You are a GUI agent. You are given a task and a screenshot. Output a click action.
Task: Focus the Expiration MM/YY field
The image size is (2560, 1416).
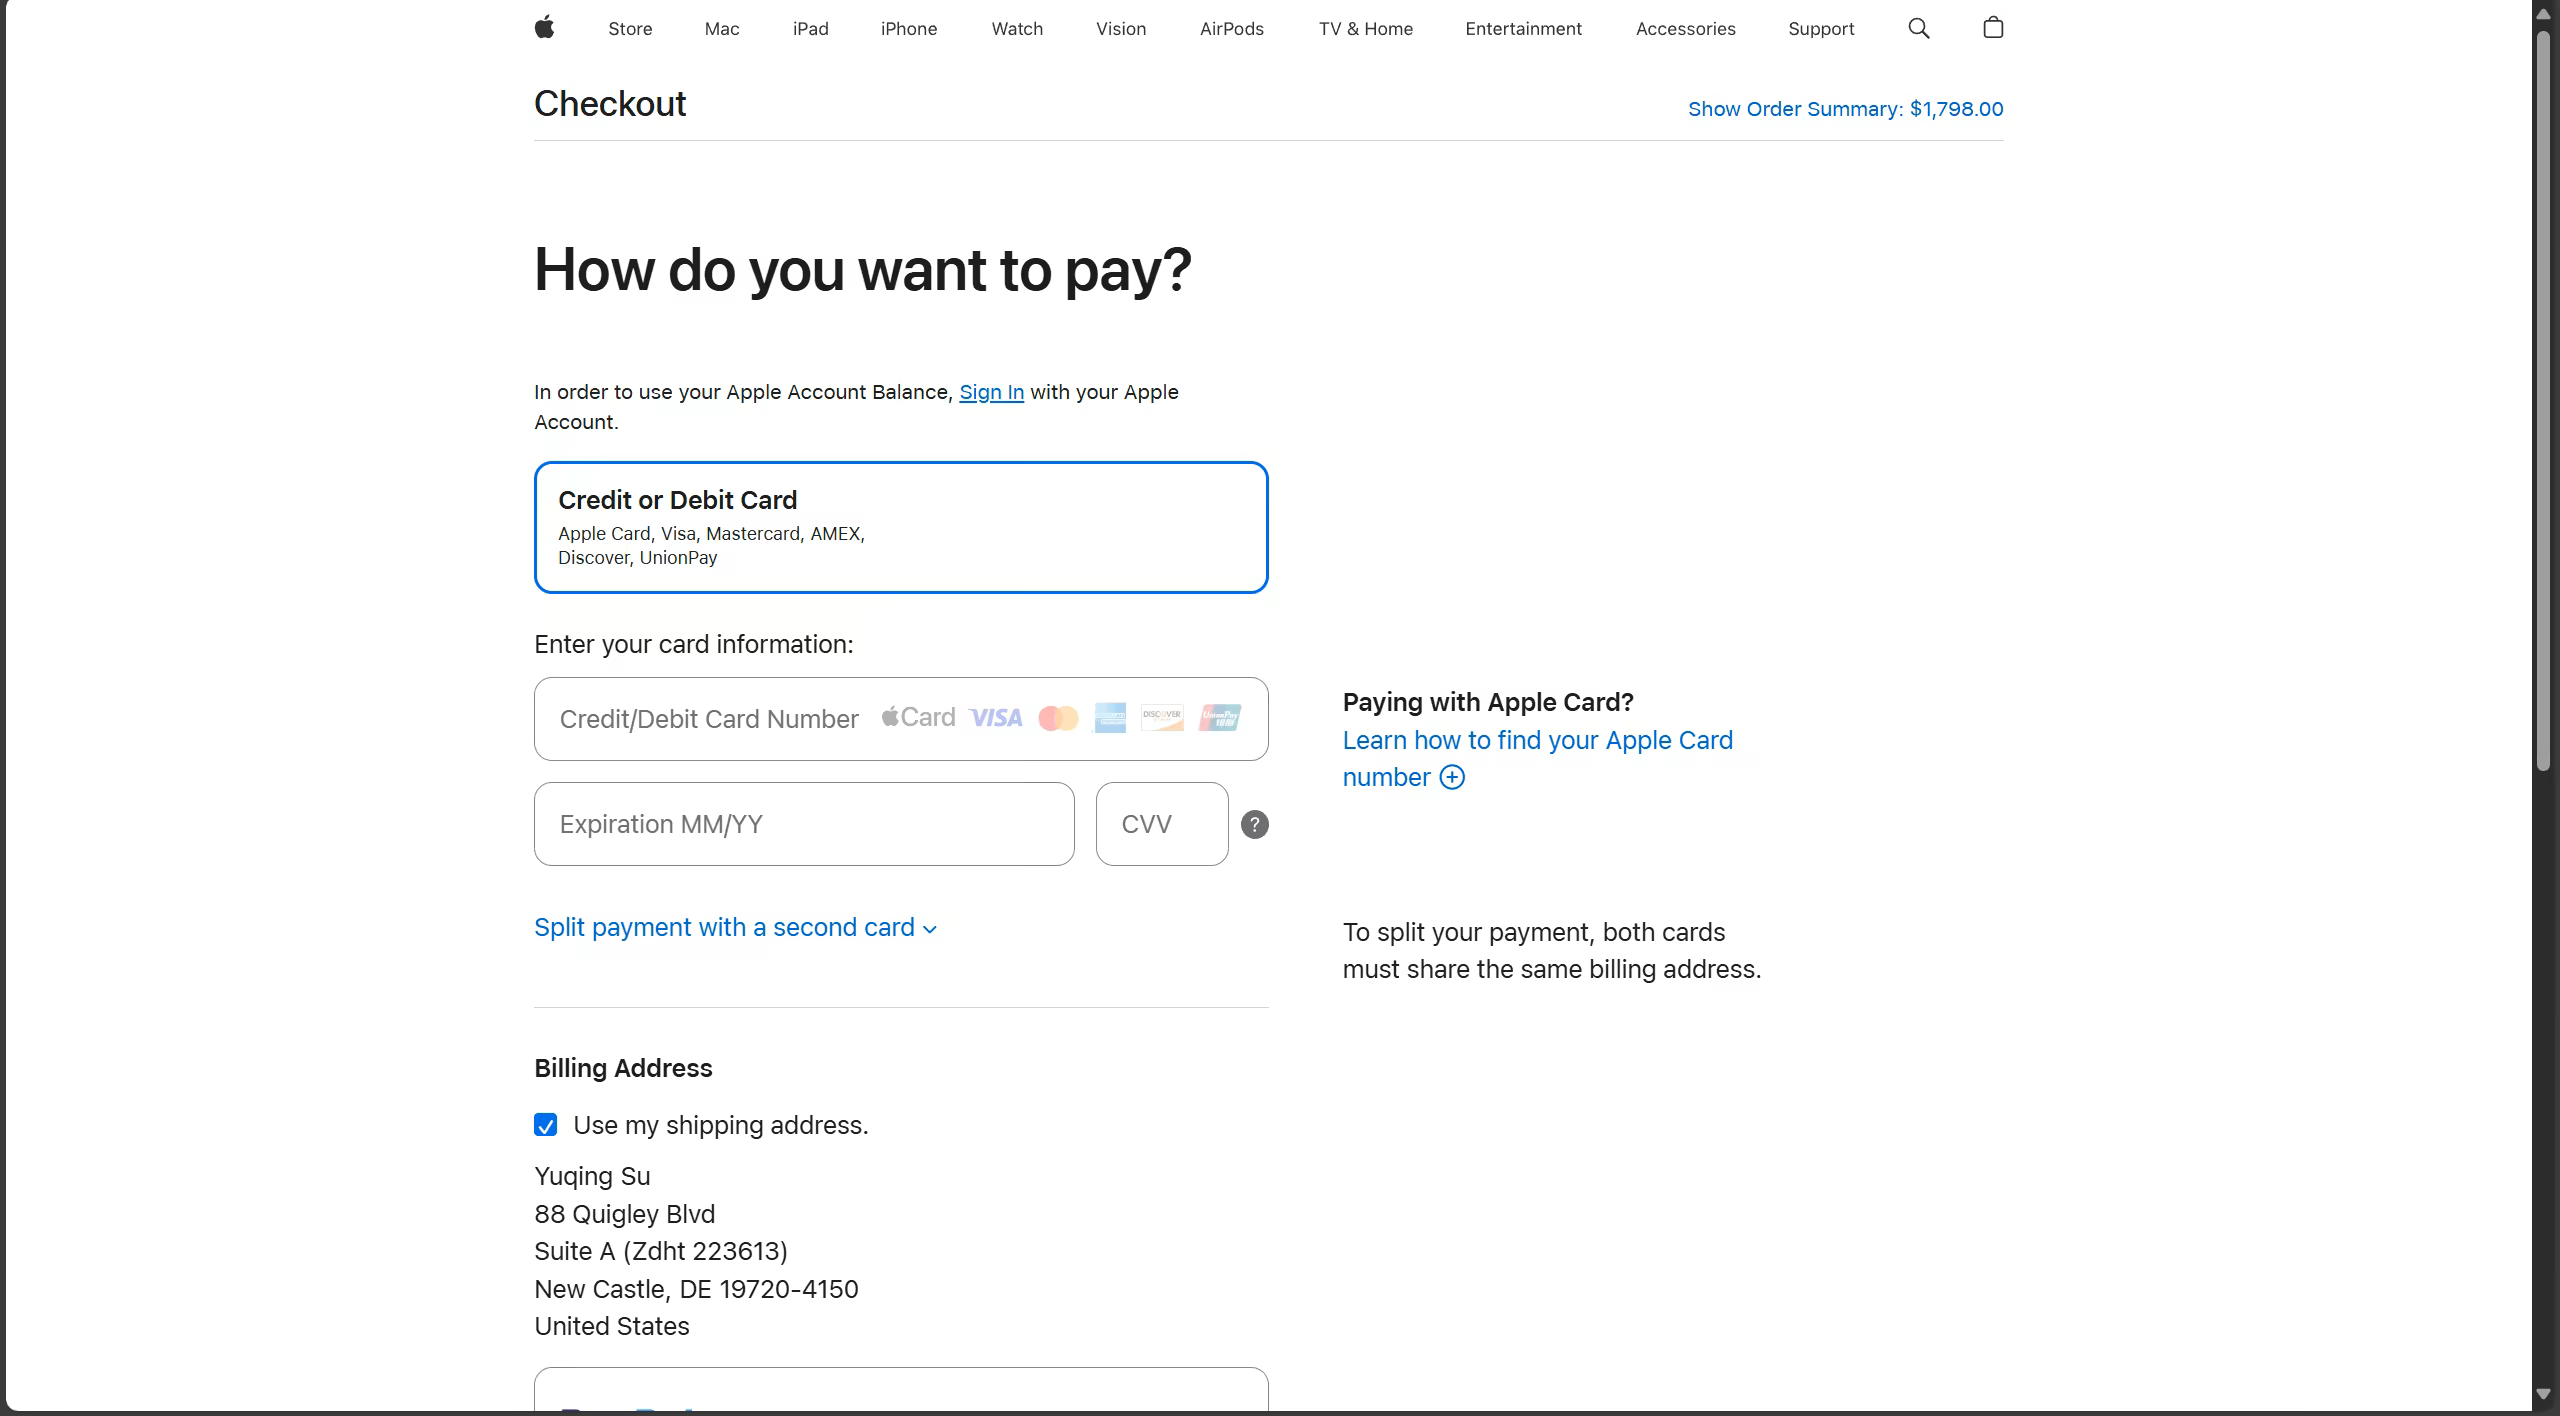point(804,824)
